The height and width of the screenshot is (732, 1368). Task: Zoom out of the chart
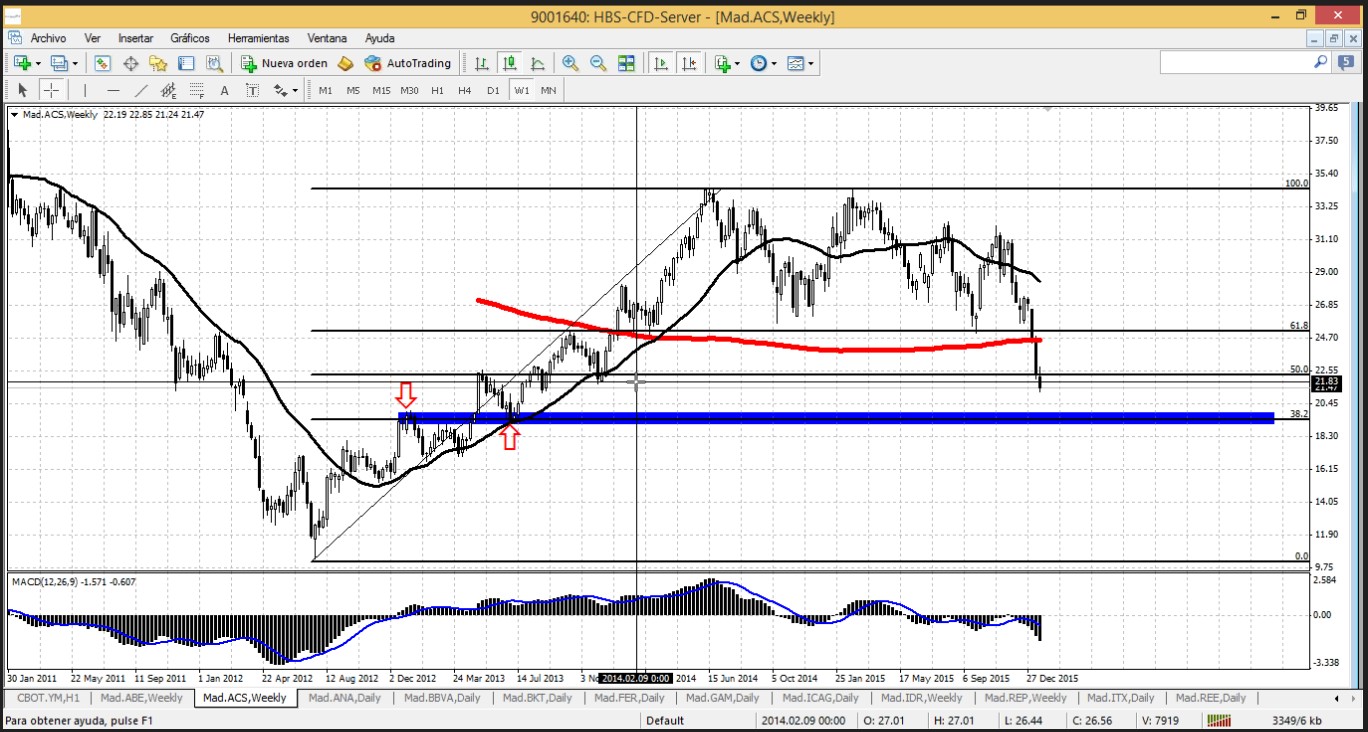598,63
